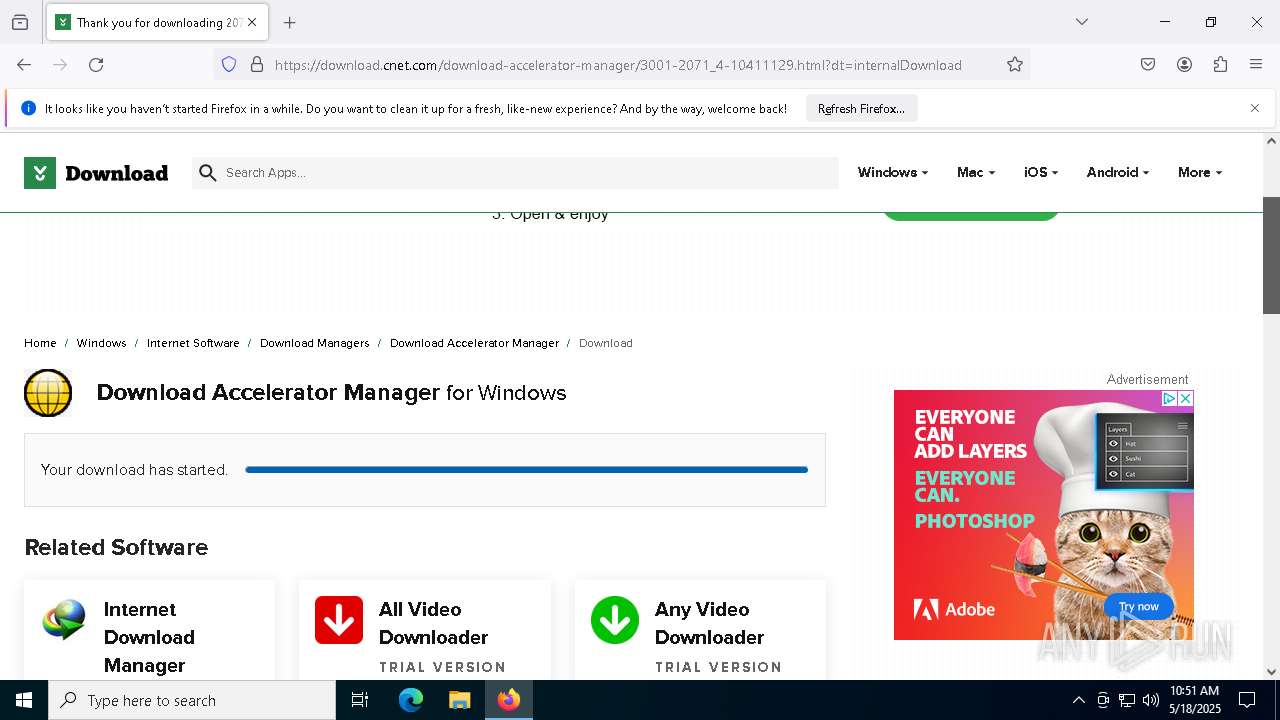The image size is (1280, 720).
Task: Open the volume control in tray
Action: click(1151, 700)
